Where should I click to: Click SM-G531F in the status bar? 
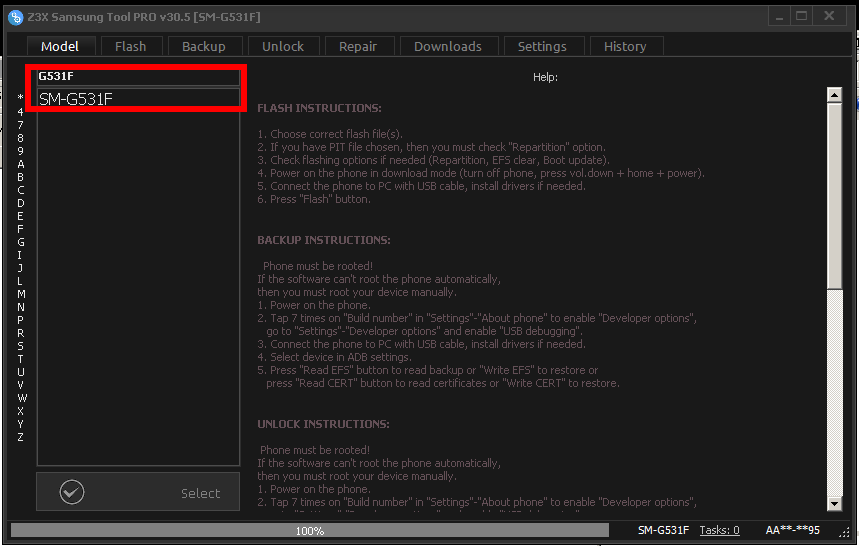[x=663, y=530]
